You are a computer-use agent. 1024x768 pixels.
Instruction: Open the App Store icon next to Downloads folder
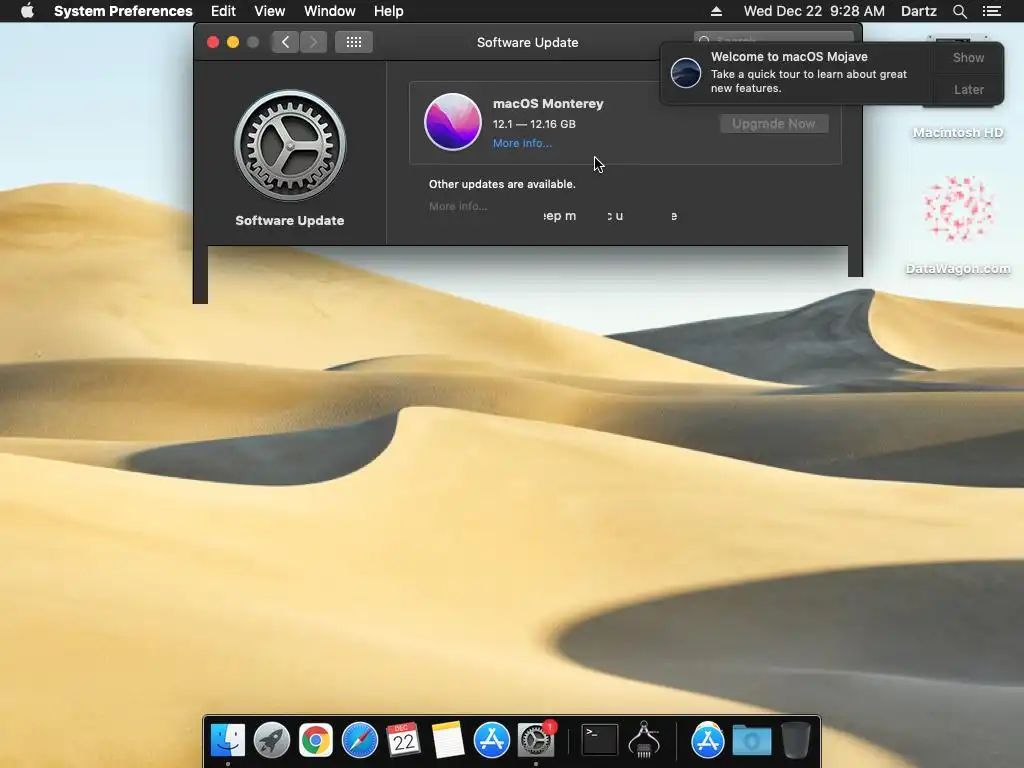(708, 740)
